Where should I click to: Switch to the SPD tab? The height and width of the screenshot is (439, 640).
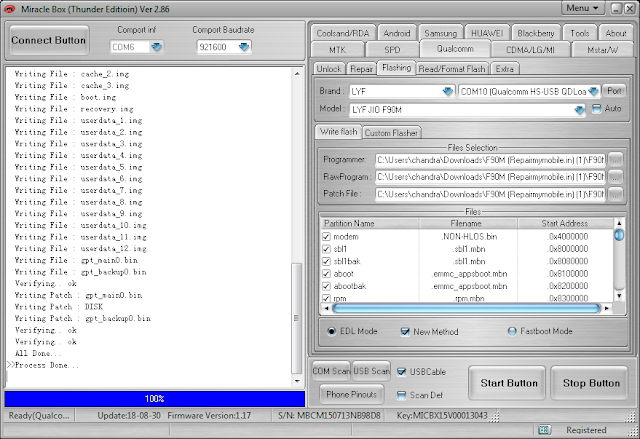pos(392,50)
